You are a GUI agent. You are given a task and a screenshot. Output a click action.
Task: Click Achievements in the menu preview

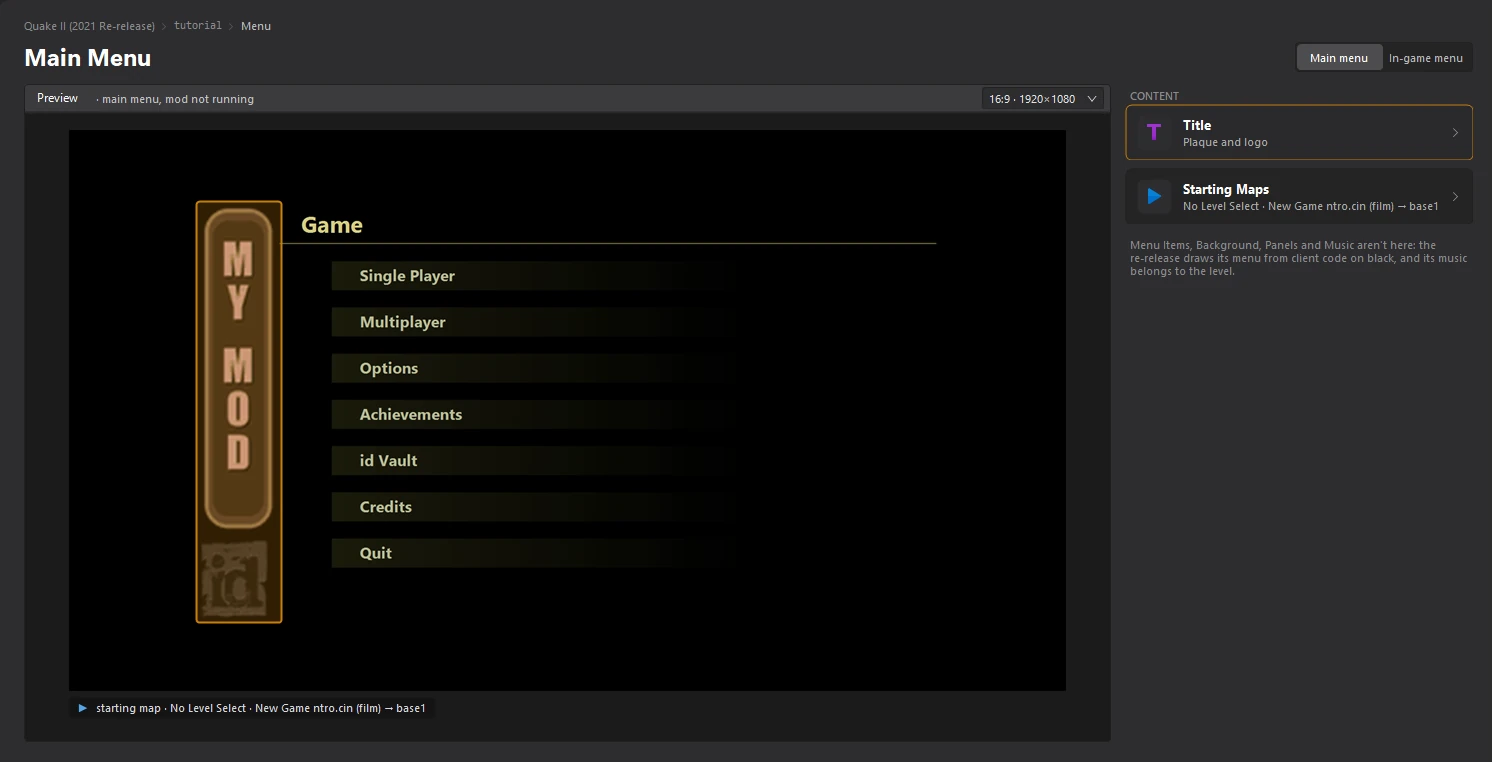[411, 414]
